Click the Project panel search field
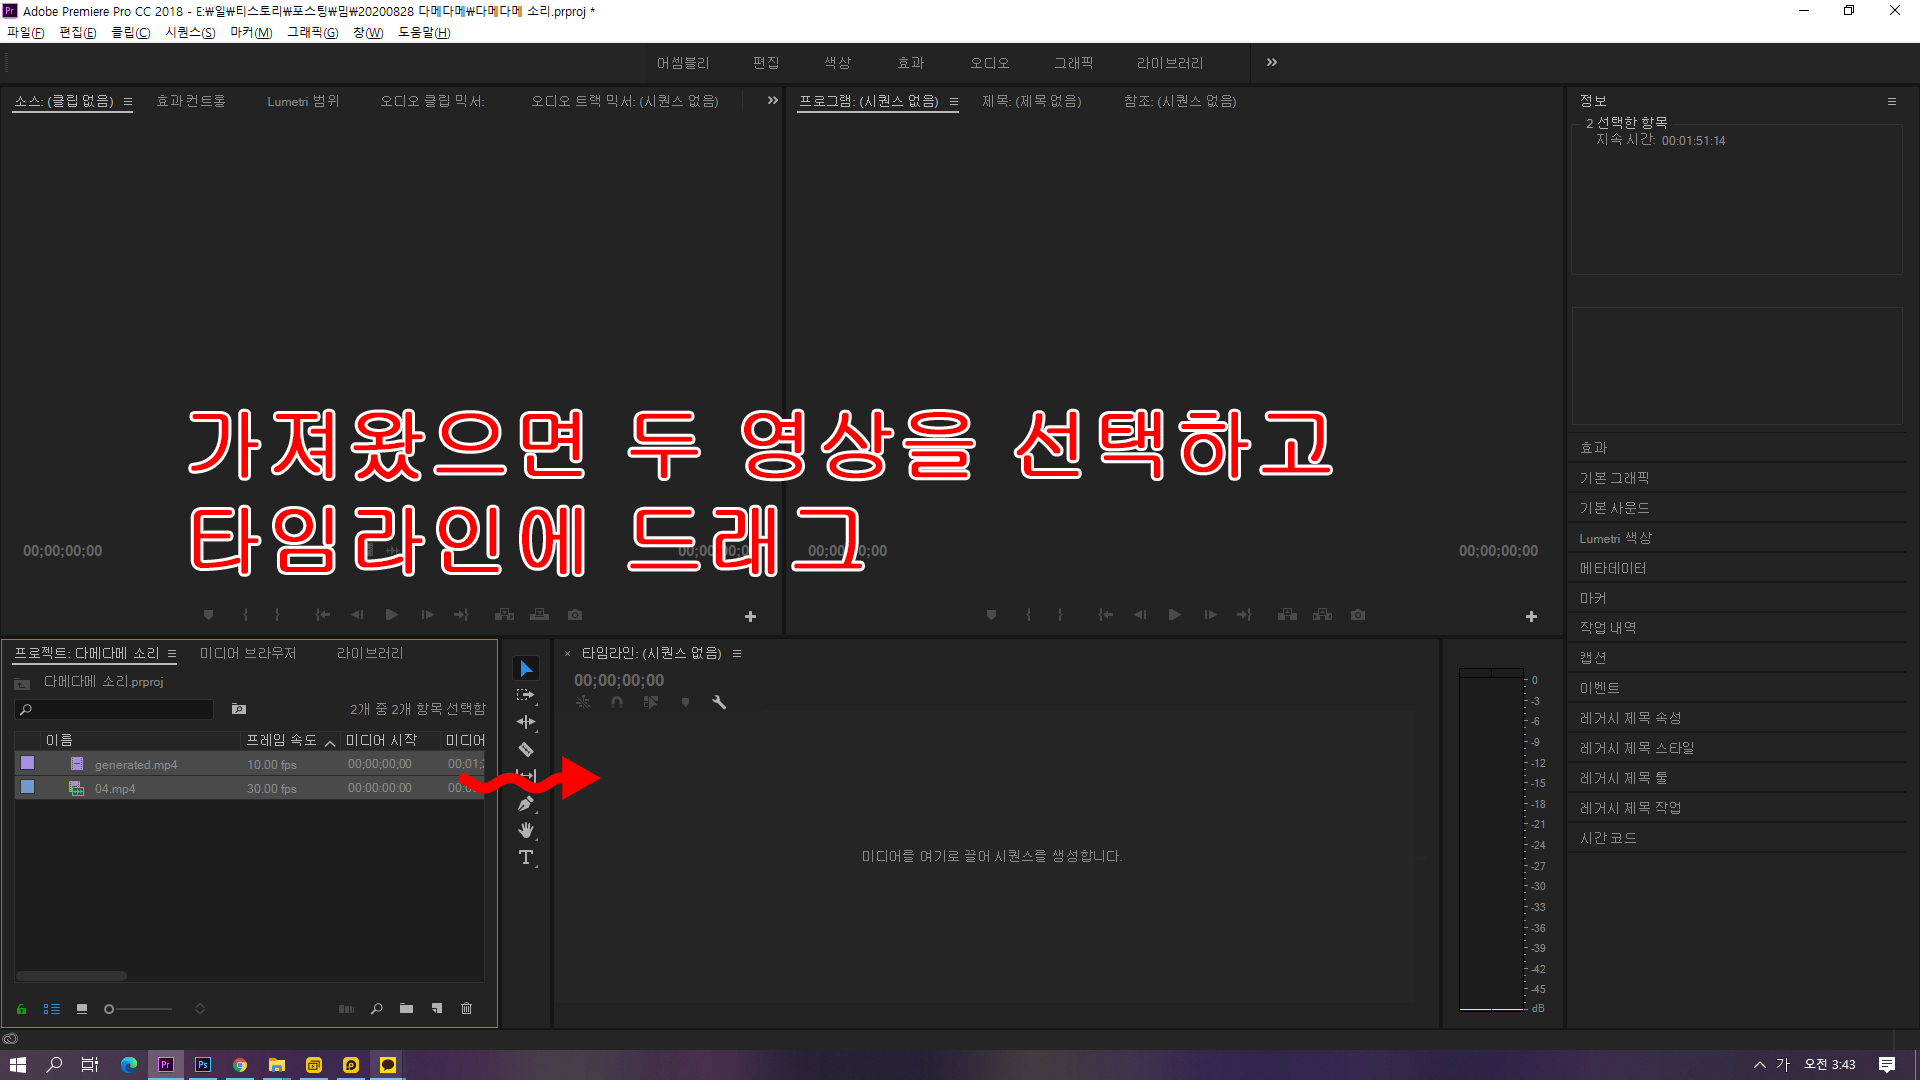Viewport: 1920px width, 1080px height. tap(118, 709)
